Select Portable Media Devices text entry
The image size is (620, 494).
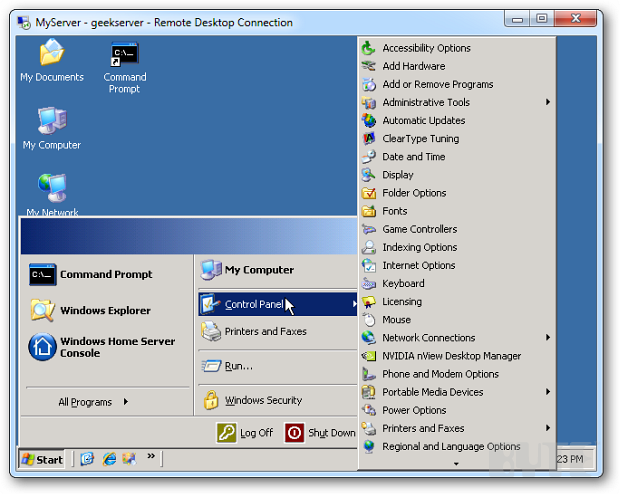[433, 392]
